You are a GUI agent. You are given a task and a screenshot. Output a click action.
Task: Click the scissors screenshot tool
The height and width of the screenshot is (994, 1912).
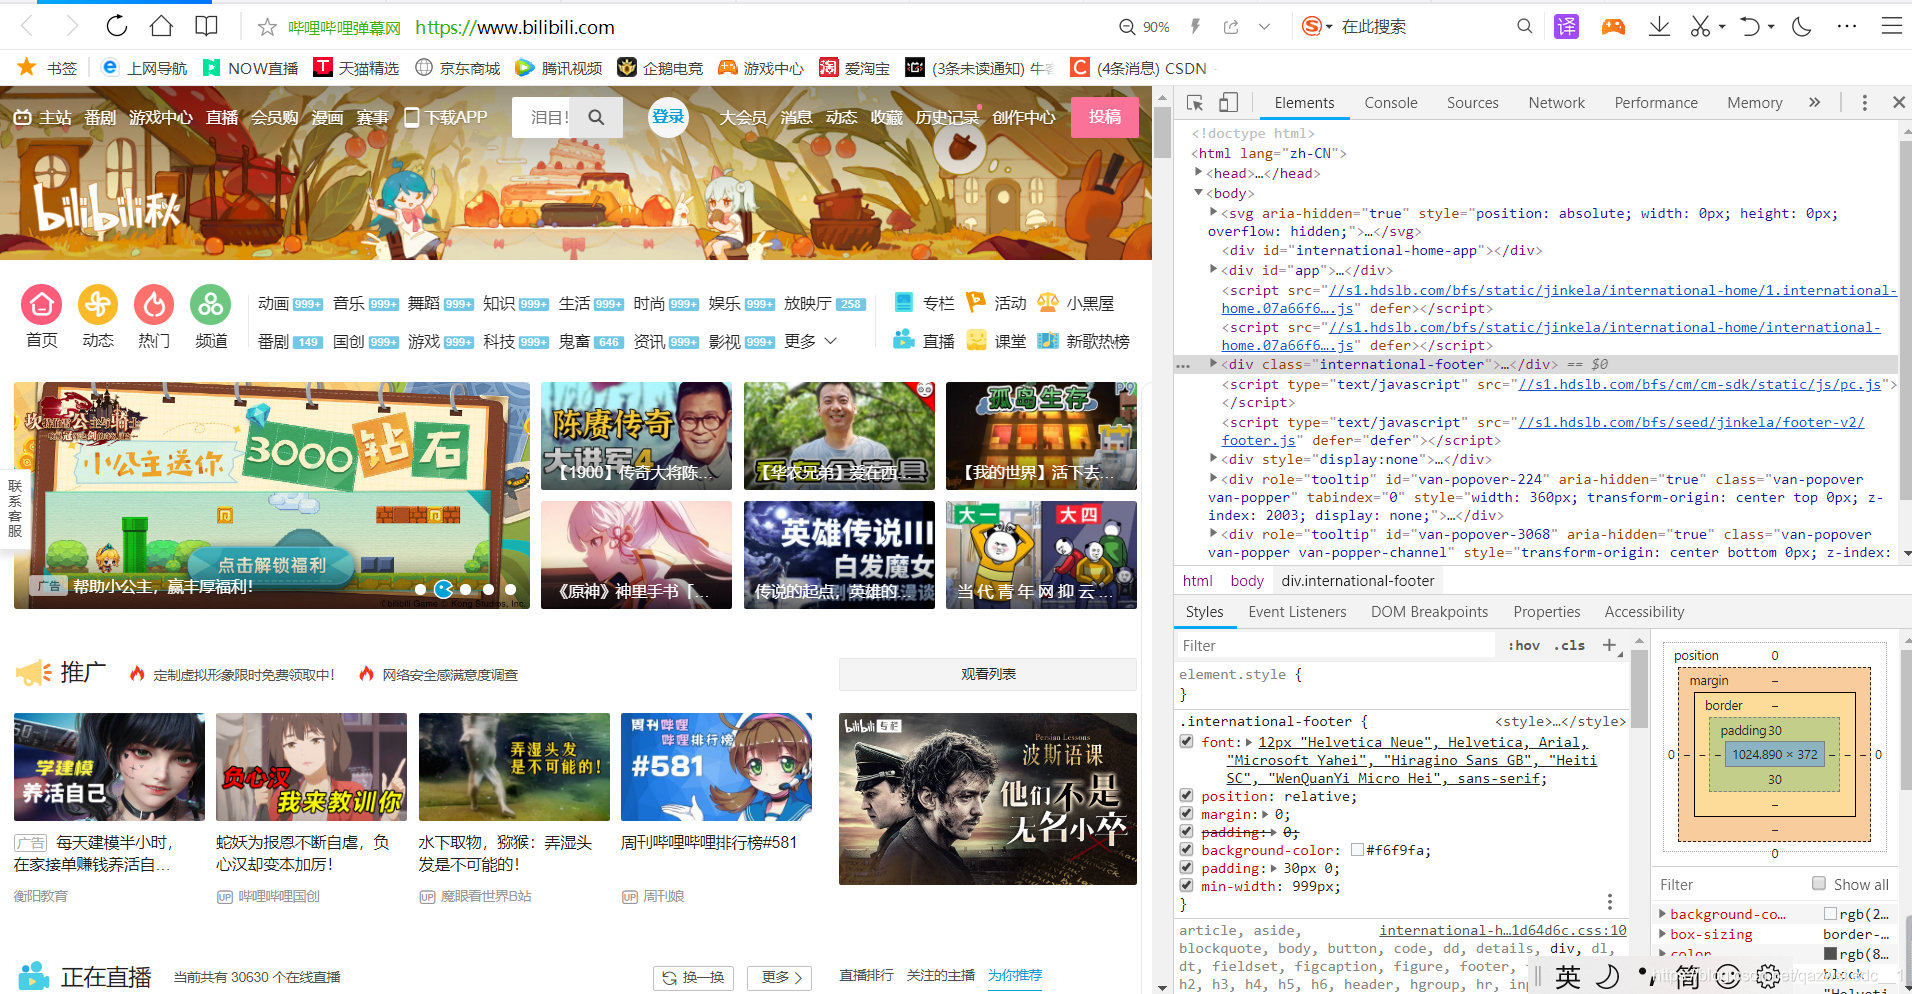click(x=1700, y=26)
